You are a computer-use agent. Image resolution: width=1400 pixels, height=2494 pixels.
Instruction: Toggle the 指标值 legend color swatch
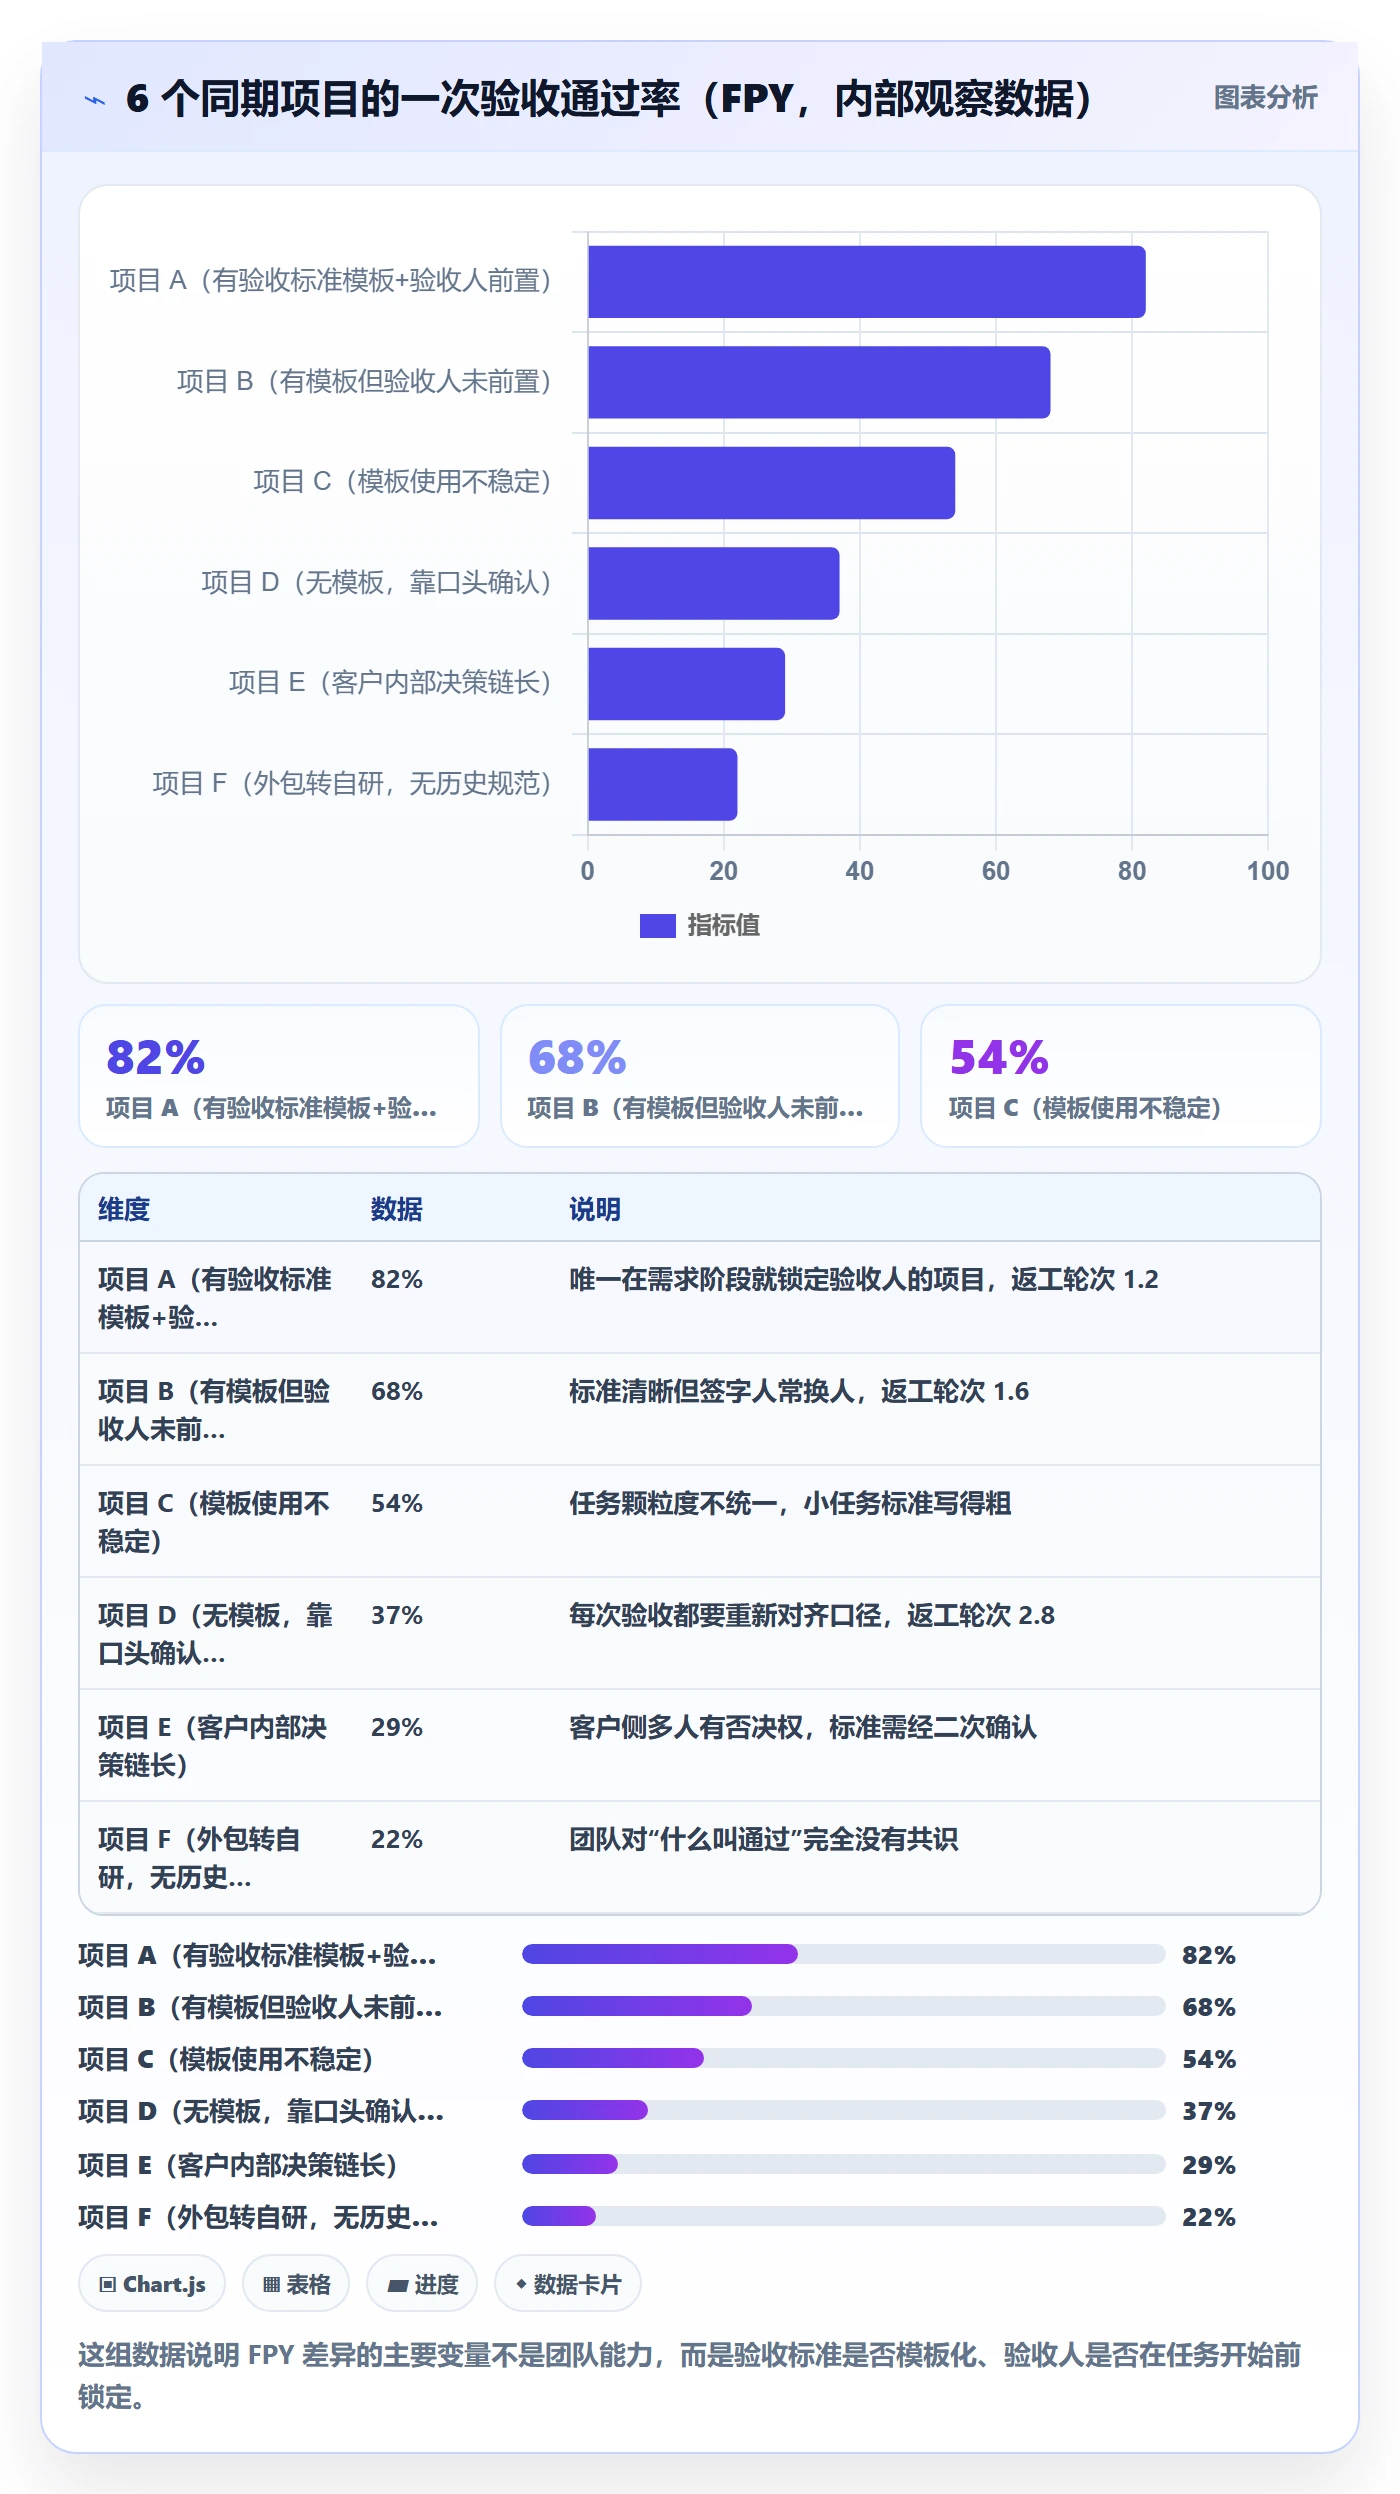point(657,926)
